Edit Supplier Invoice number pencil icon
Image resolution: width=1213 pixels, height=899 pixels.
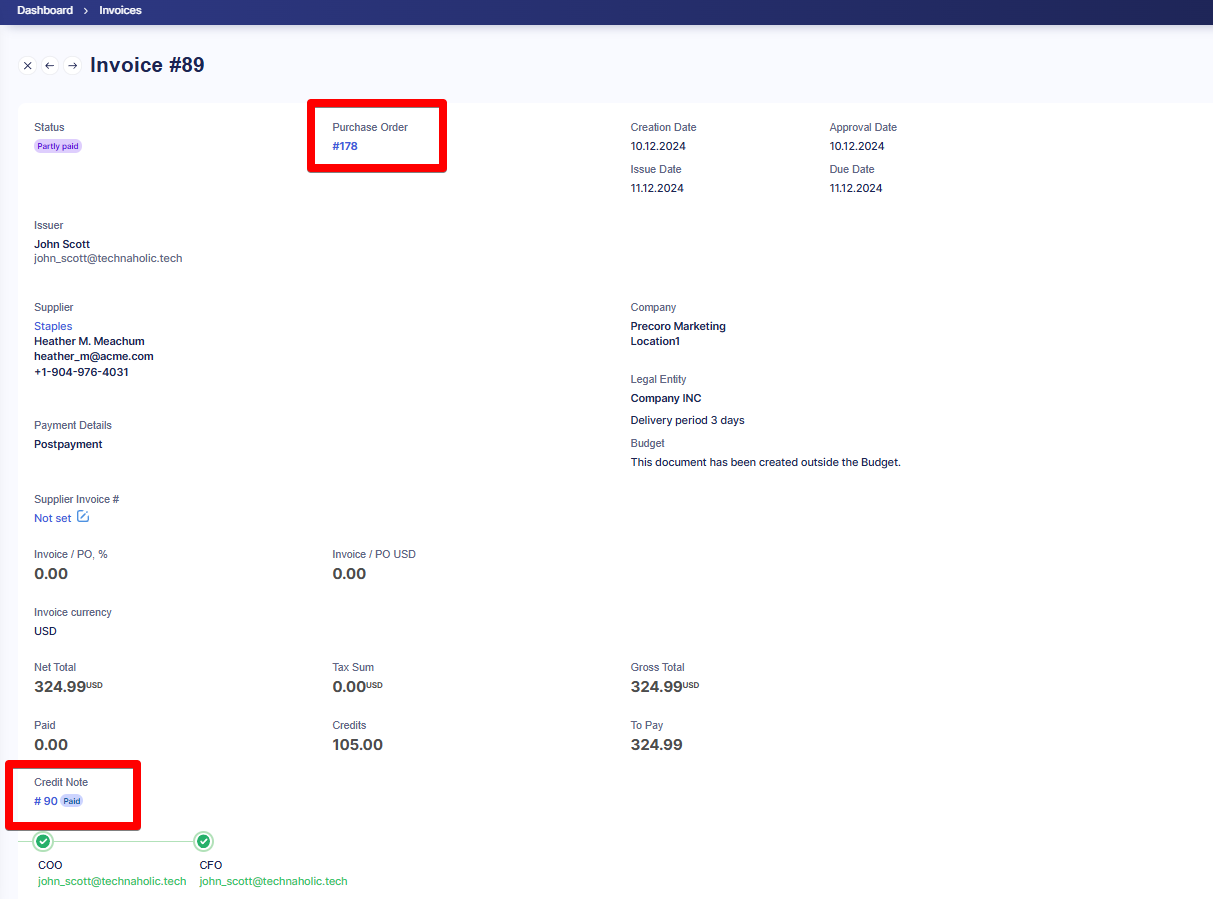point(83,517)
